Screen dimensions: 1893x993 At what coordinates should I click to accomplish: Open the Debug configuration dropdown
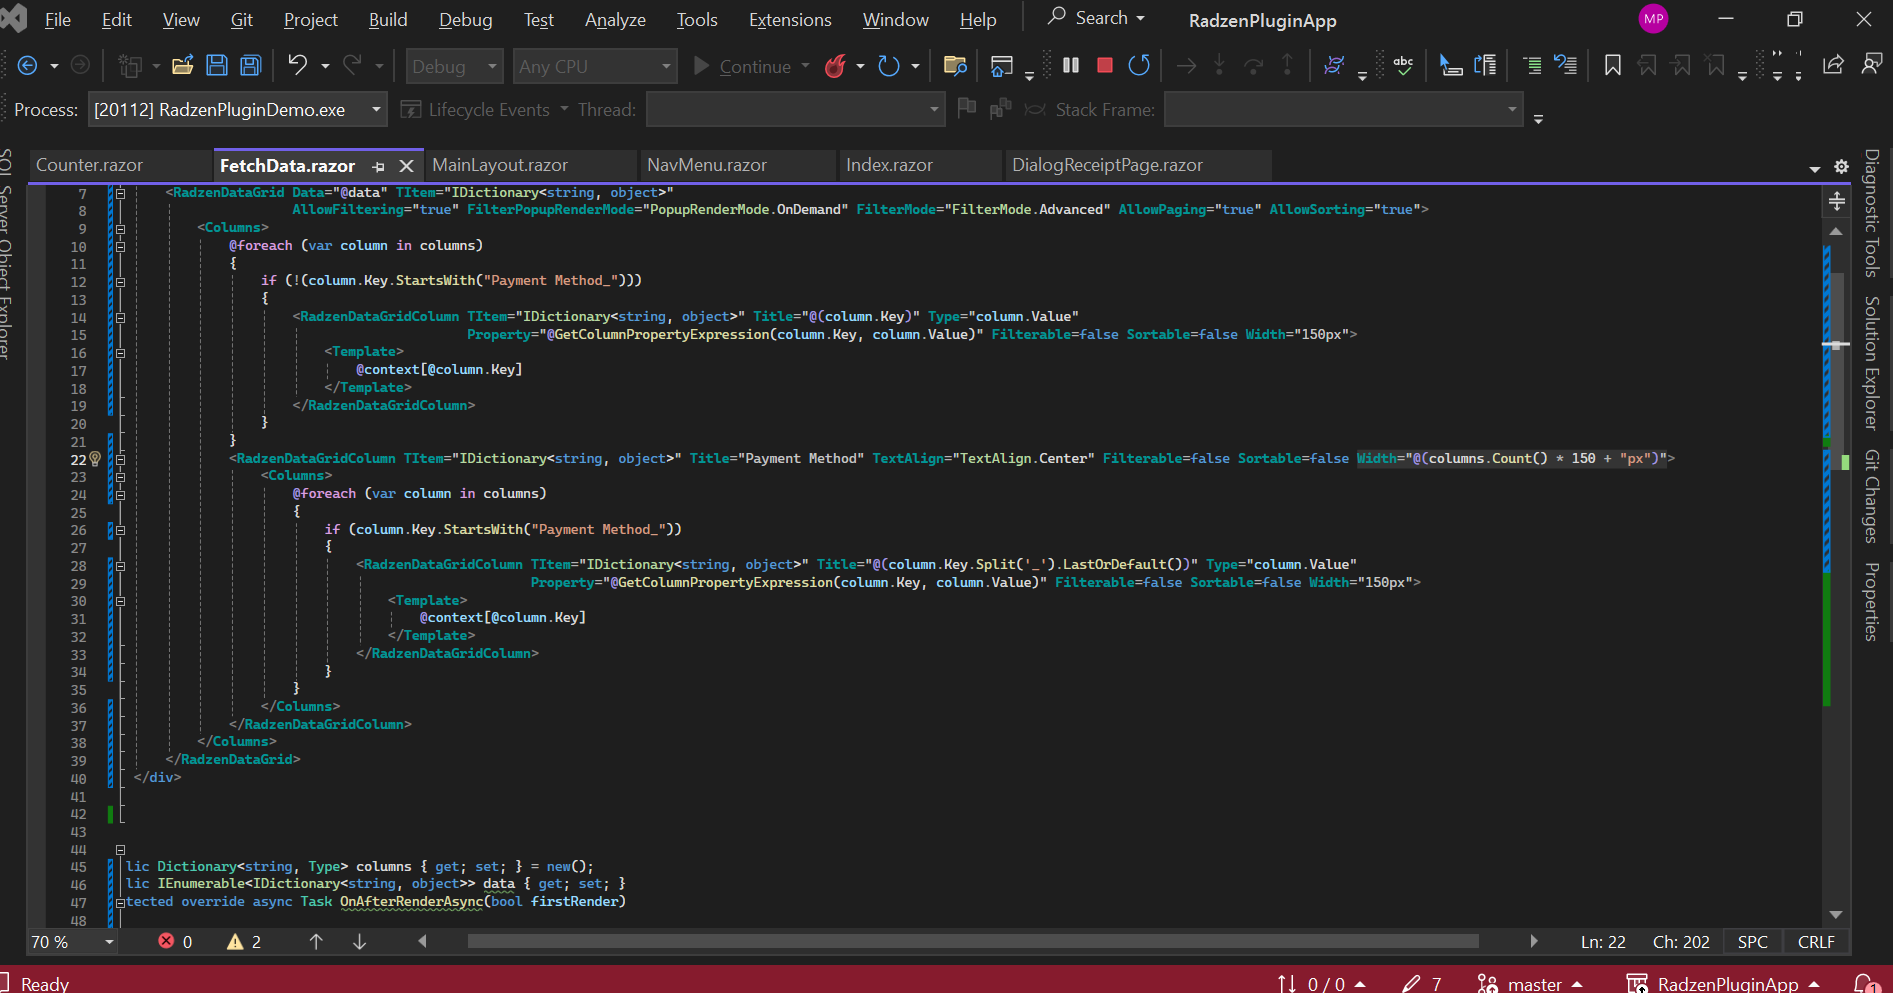point(453,66)
